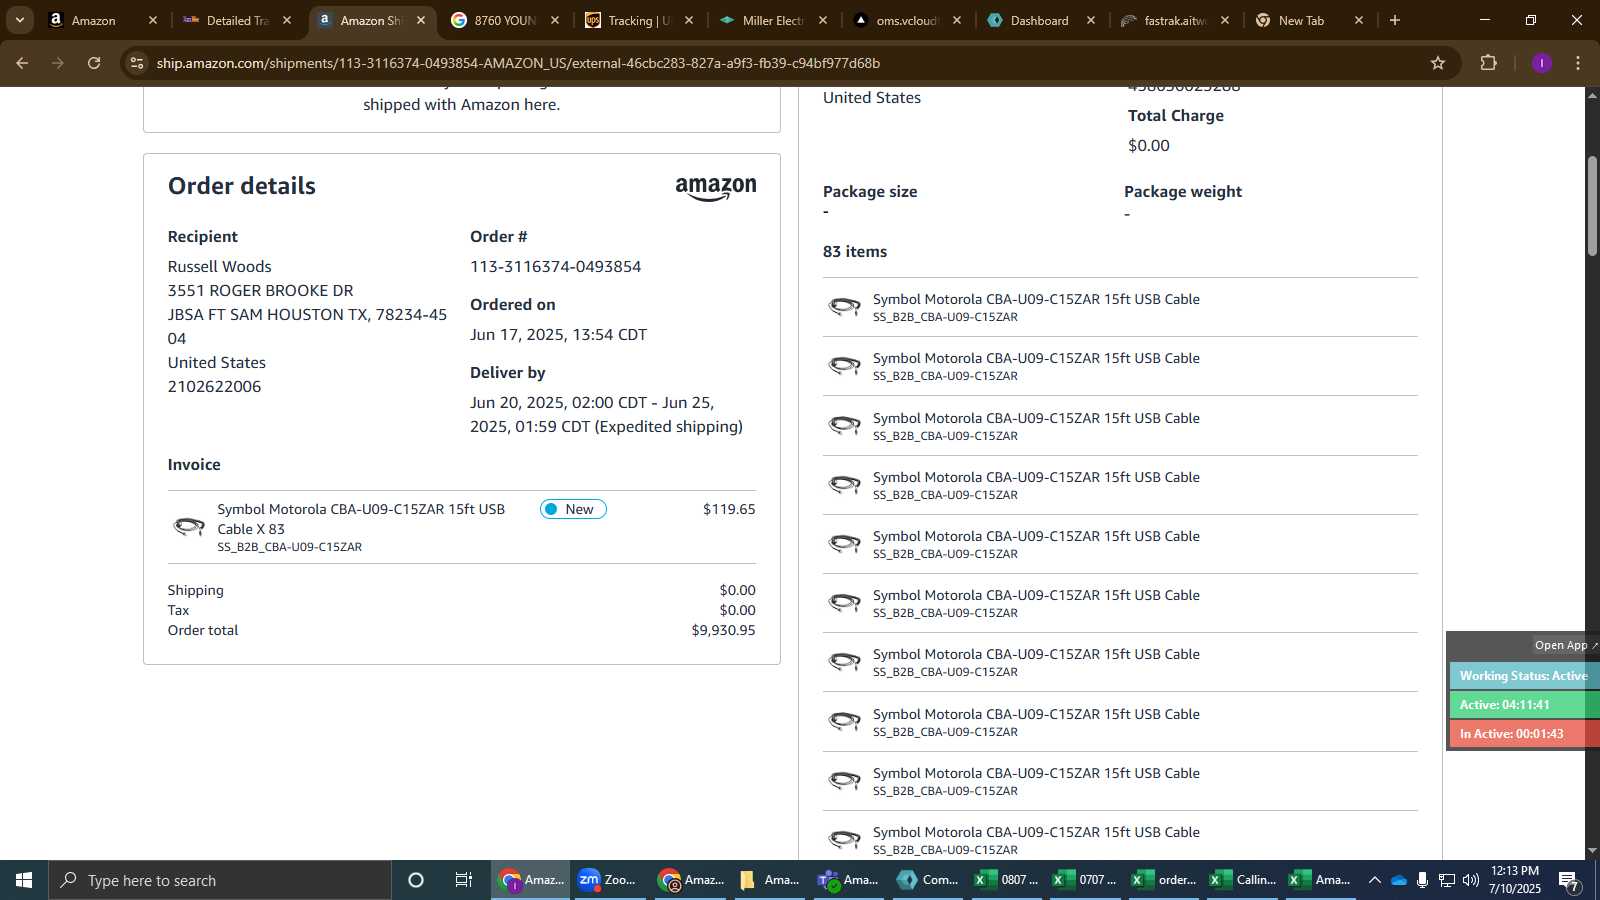Click the taskbar search box

coord(220,880)
